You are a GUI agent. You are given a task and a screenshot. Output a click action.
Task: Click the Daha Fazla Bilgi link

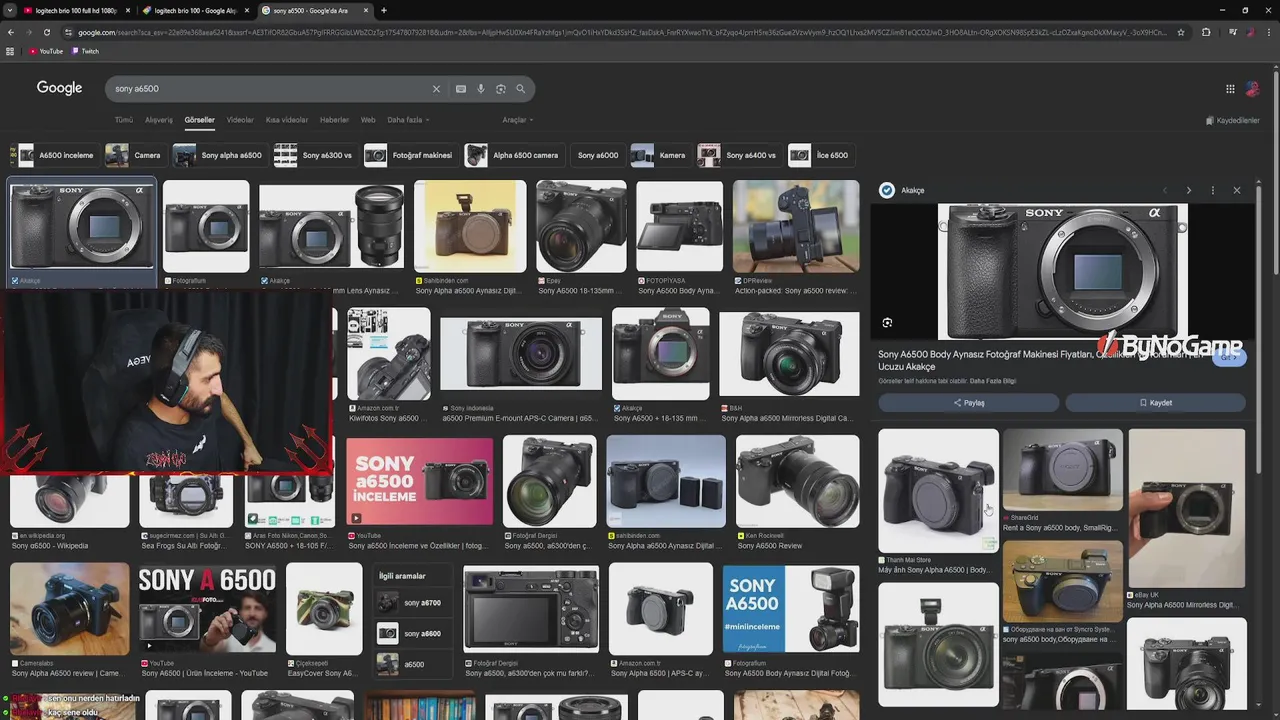tap(993, 381)
